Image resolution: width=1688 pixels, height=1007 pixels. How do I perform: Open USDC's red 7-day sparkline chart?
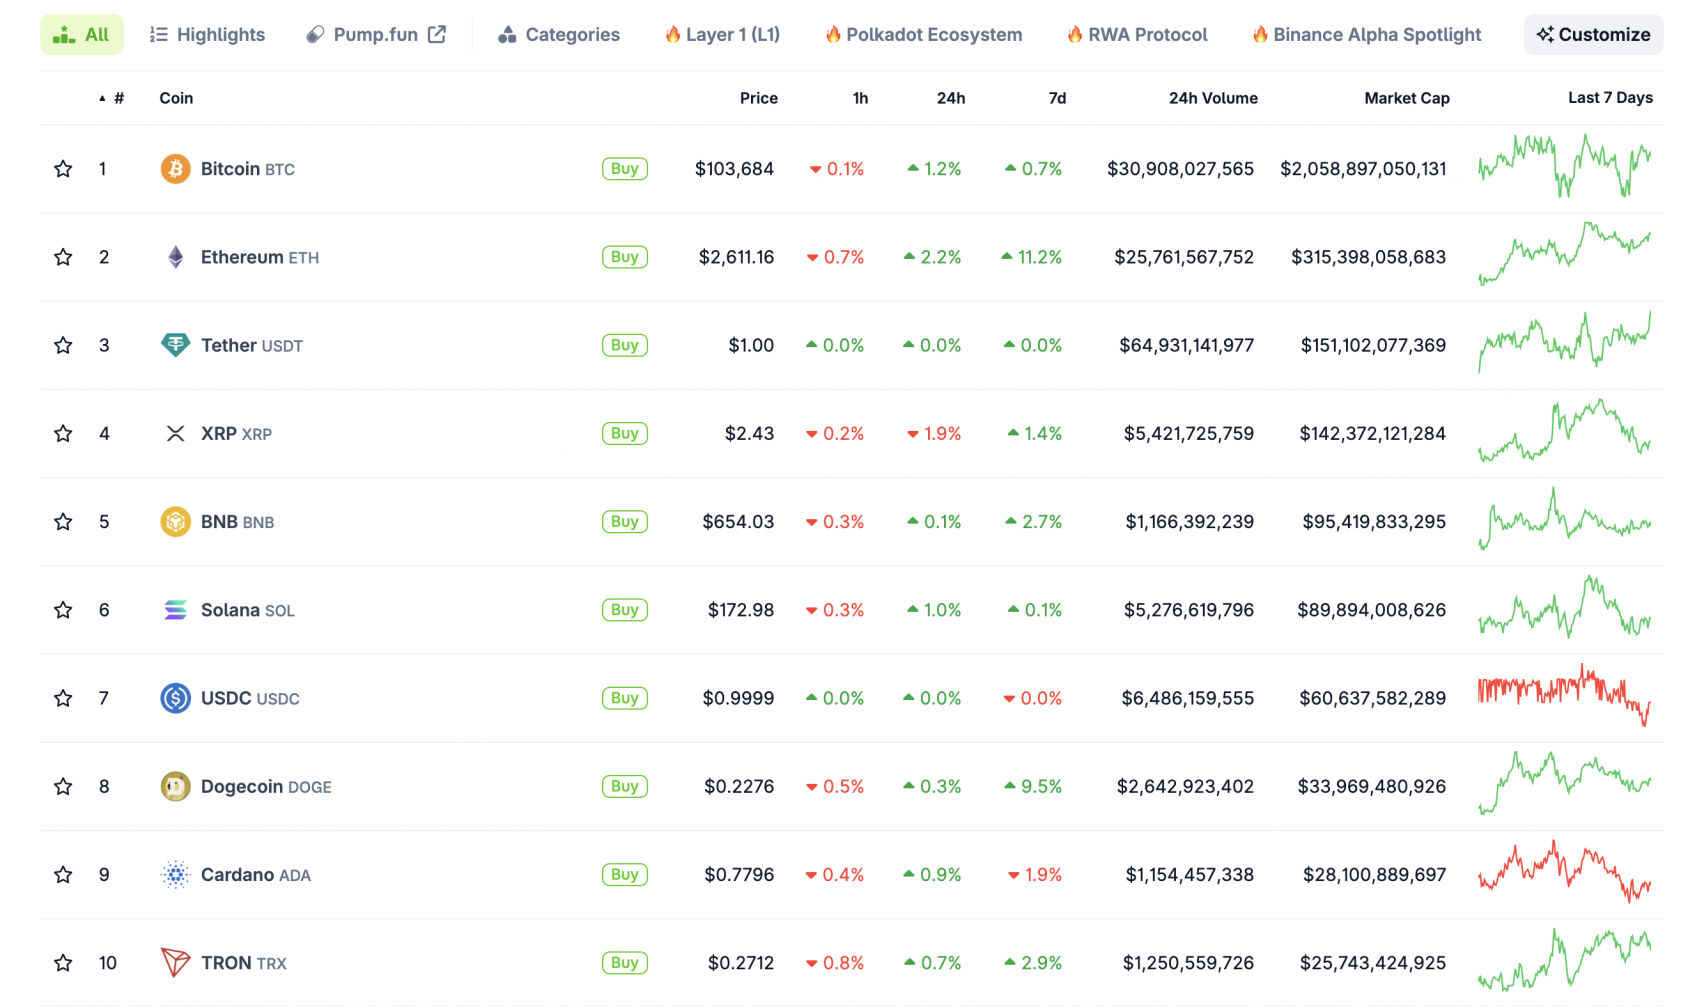click(x=1565, y=695)
